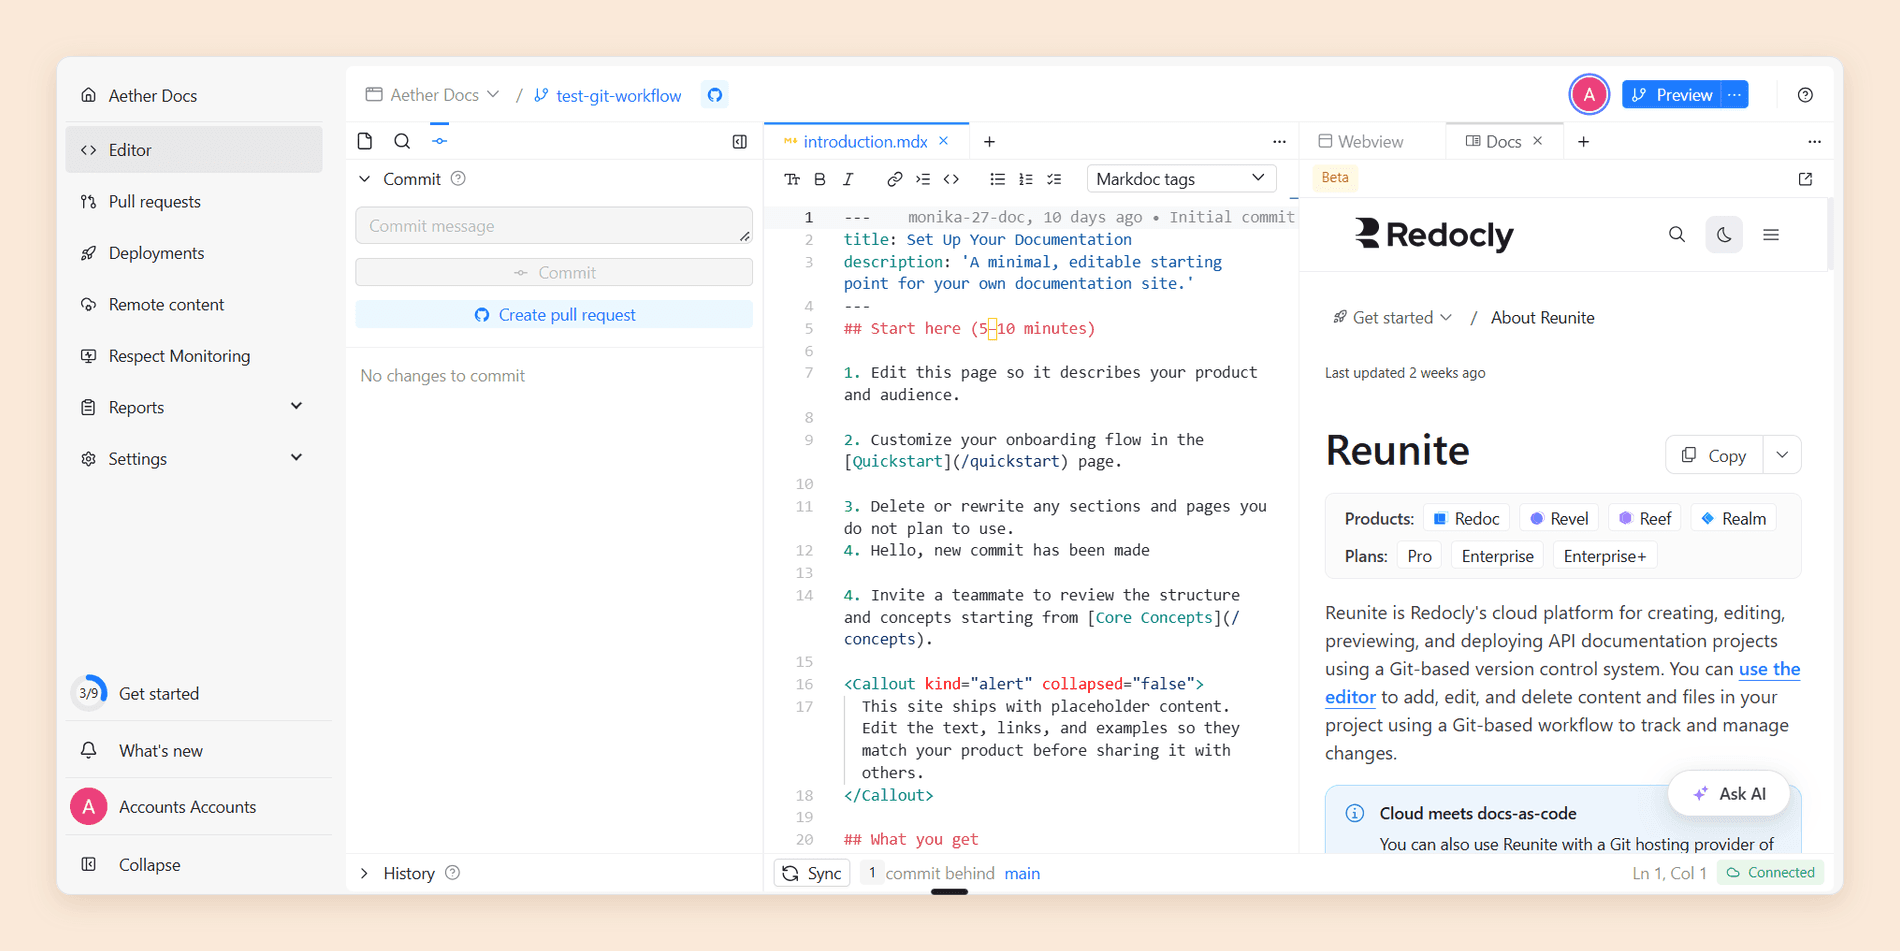This screenshot has height=951, width=1900.
Task: Insert a checklist
Action: pos(1054,179)
